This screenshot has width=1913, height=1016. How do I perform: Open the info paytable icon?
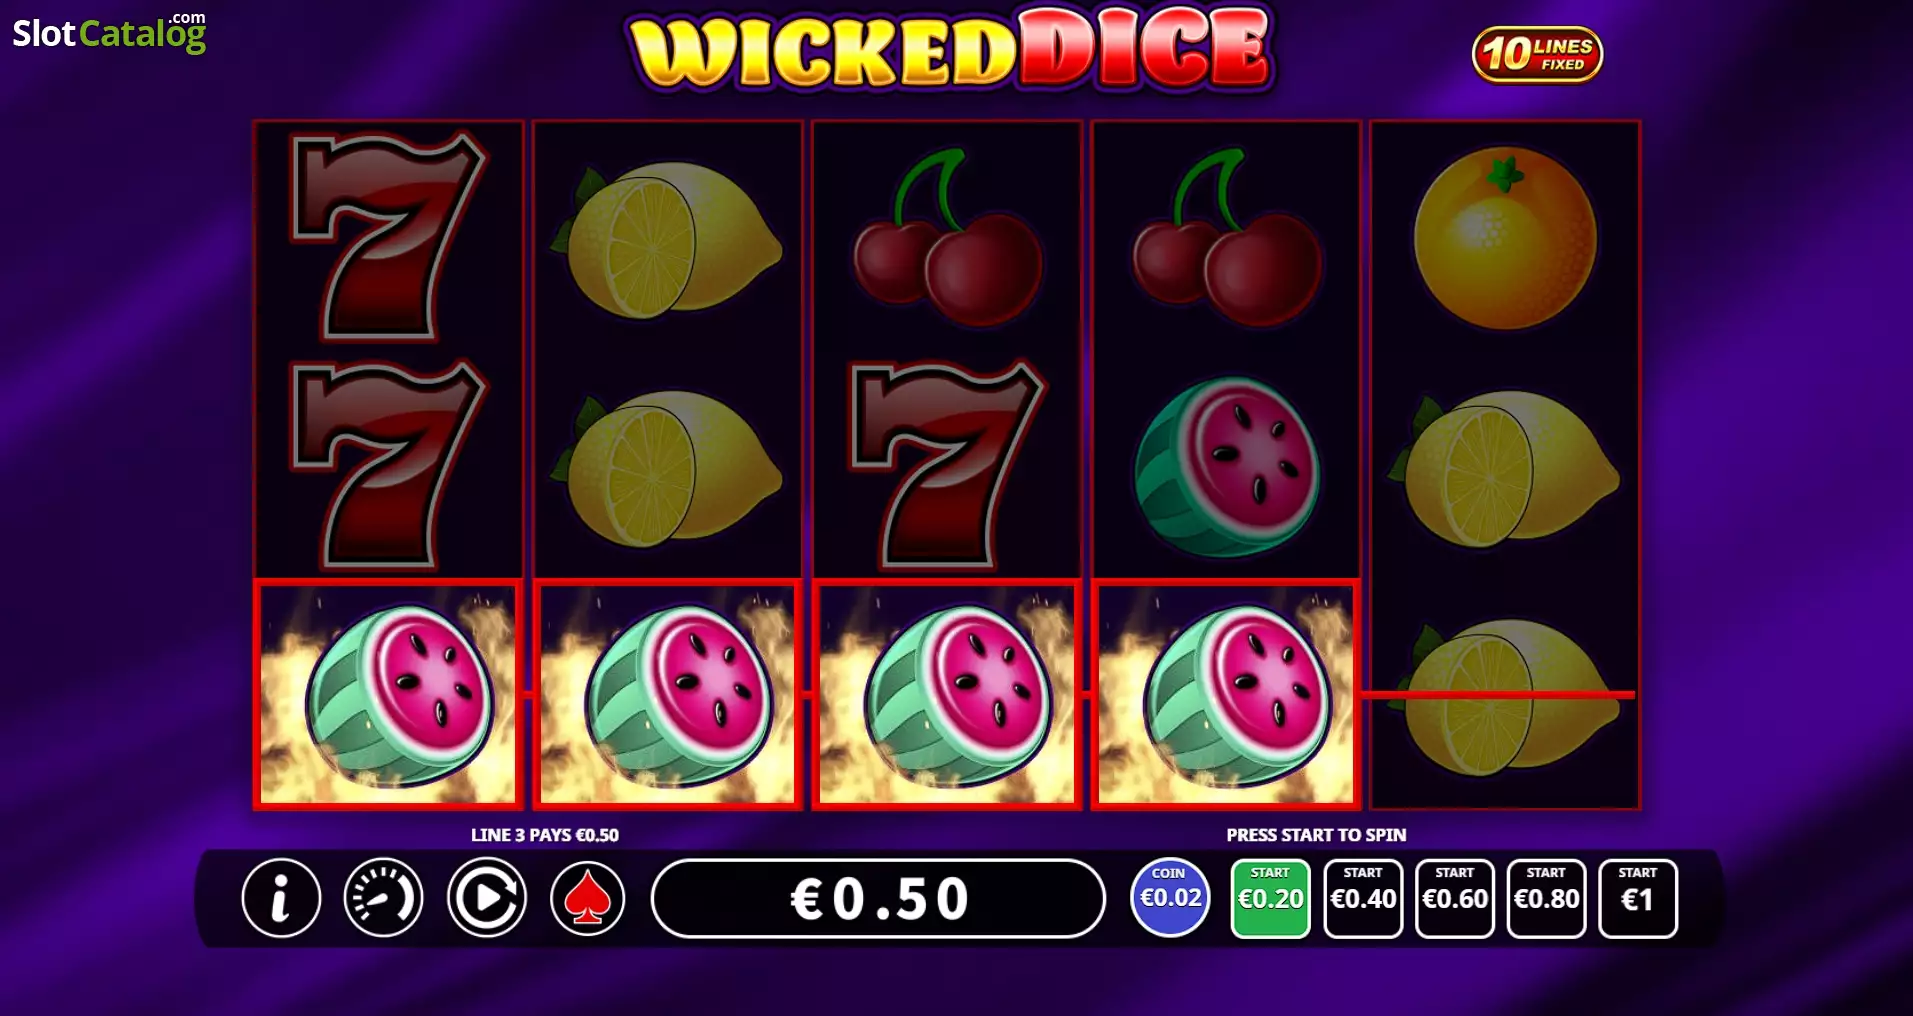(x=281, y=898)
